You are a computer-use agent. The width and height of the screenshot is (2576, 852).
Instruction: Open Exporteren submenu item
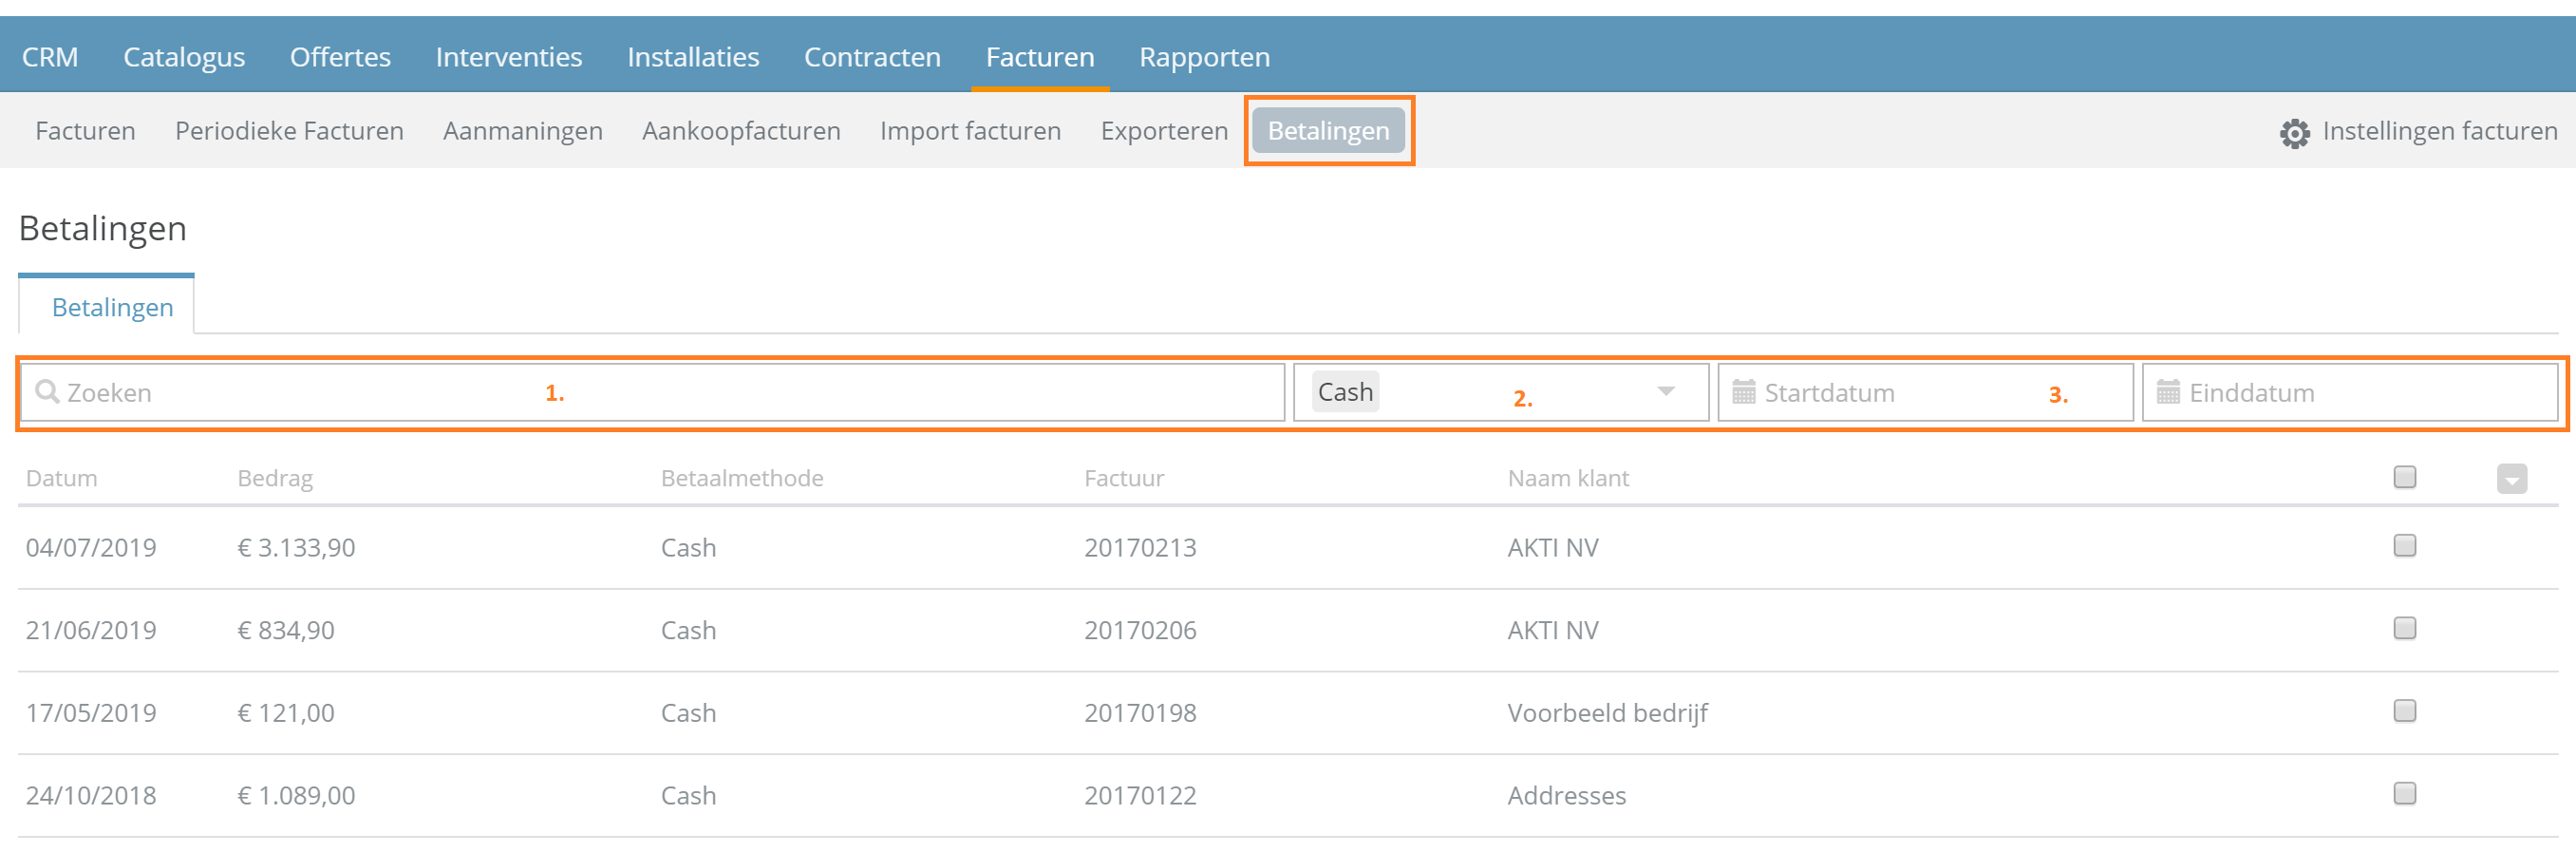[1164, 131]
